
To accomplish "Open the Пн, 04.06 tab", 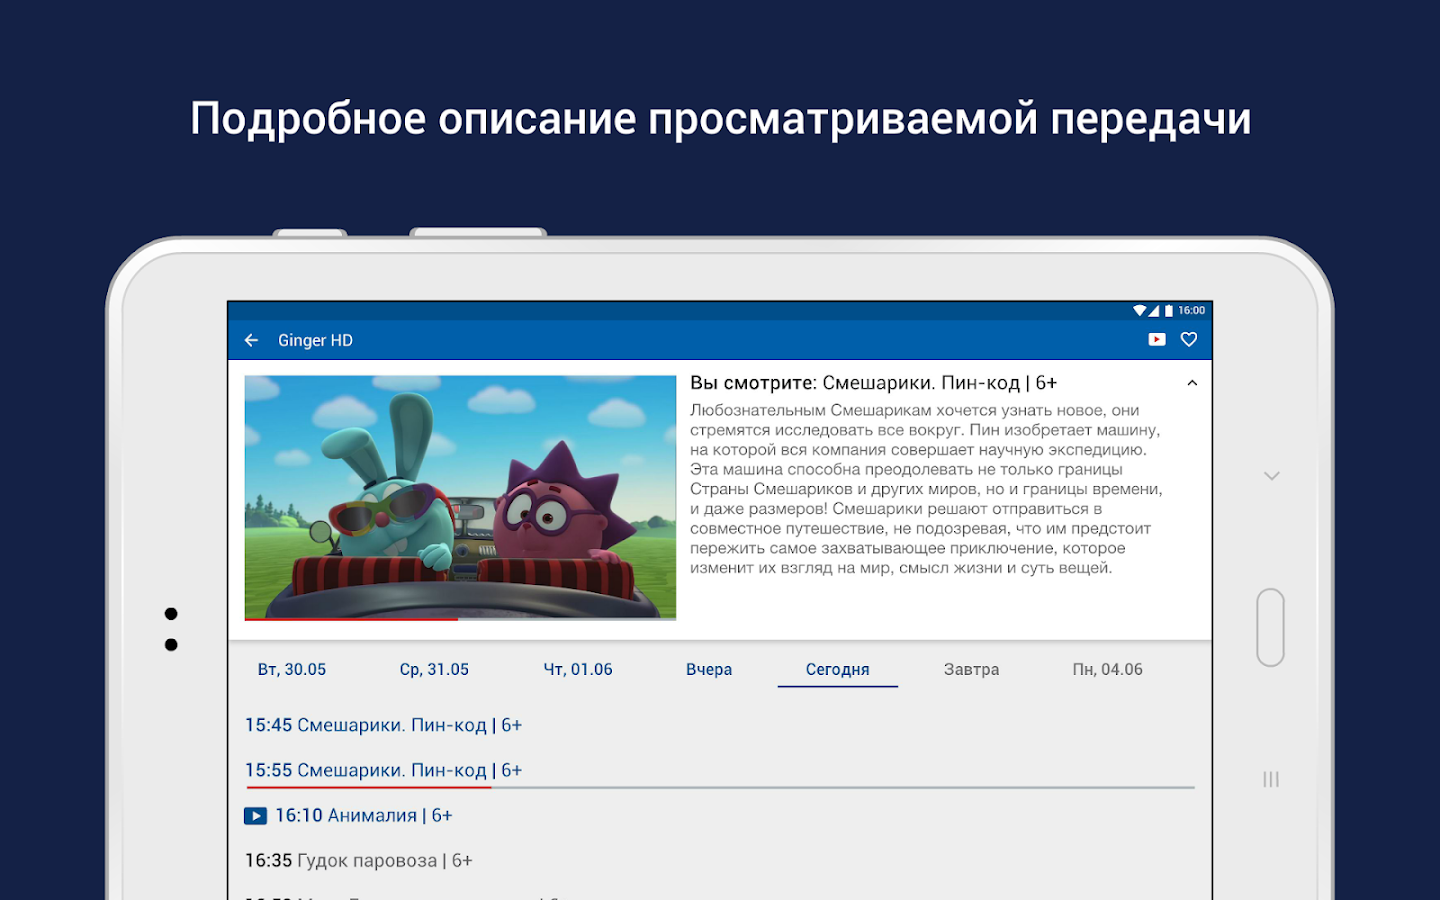I will 1108,669.
